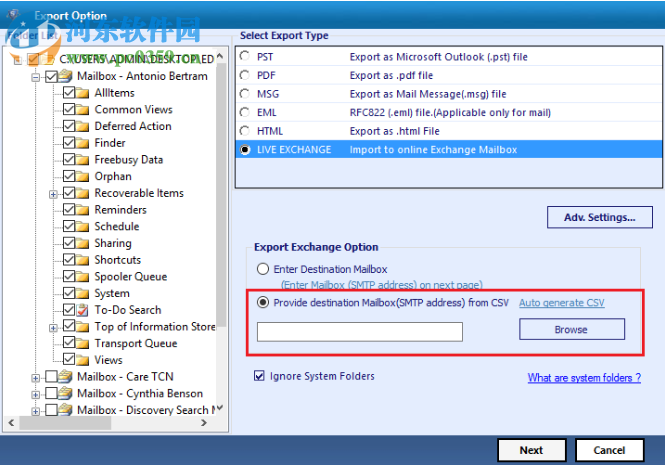
Task: Click horizontal scrollbar right arrow
Action: click(x=204, y=423)
